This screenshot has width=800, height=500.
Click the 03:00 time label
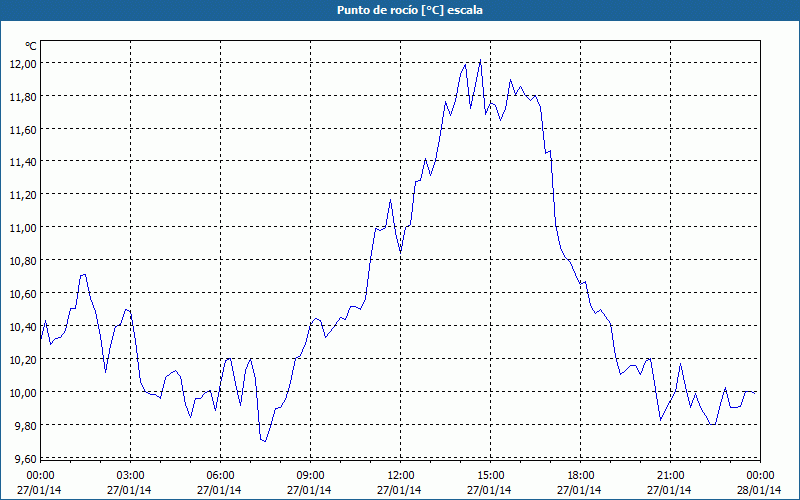click(x=130, y=476)
